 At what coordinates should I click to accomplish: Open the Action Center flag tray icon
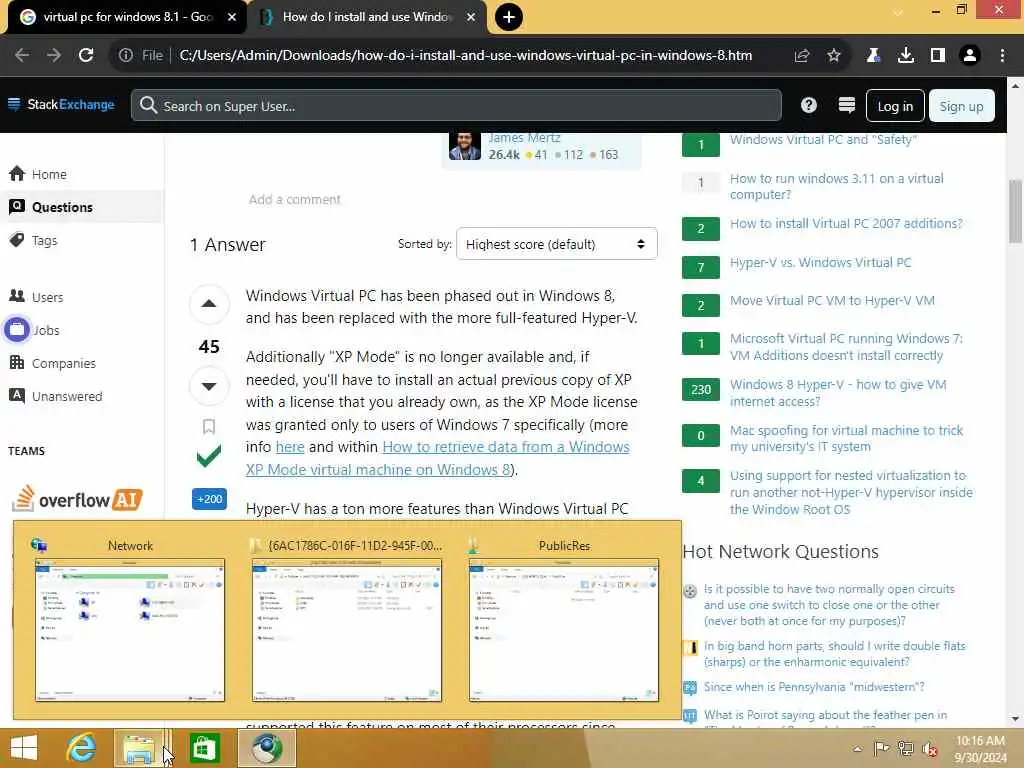pyautogui.click(x=882, y=749)
